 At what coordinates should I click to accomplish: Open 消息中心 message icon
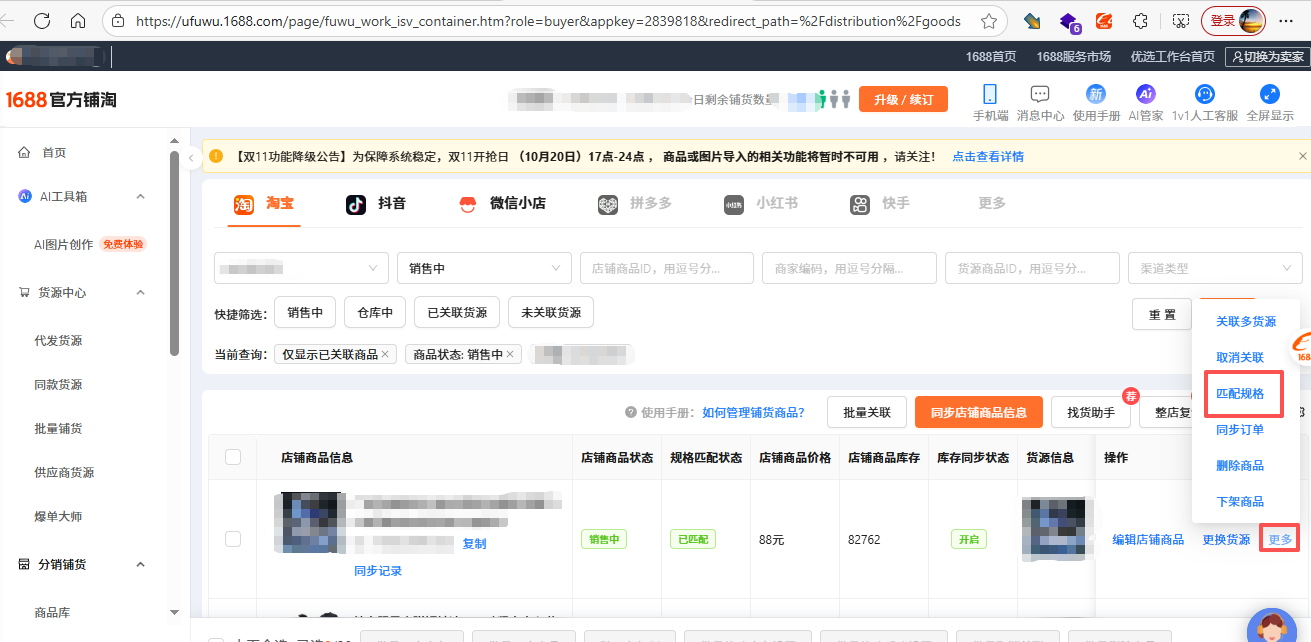[x=1040, y=94]
